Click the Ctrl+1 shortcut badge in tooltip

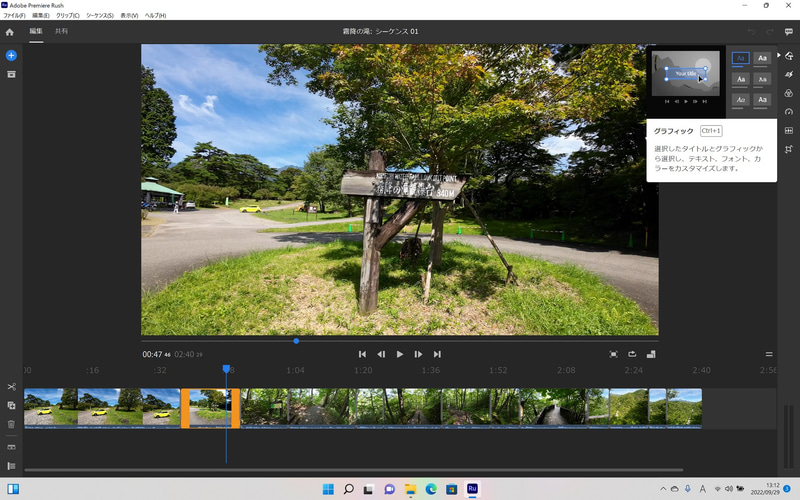[711, 131]
